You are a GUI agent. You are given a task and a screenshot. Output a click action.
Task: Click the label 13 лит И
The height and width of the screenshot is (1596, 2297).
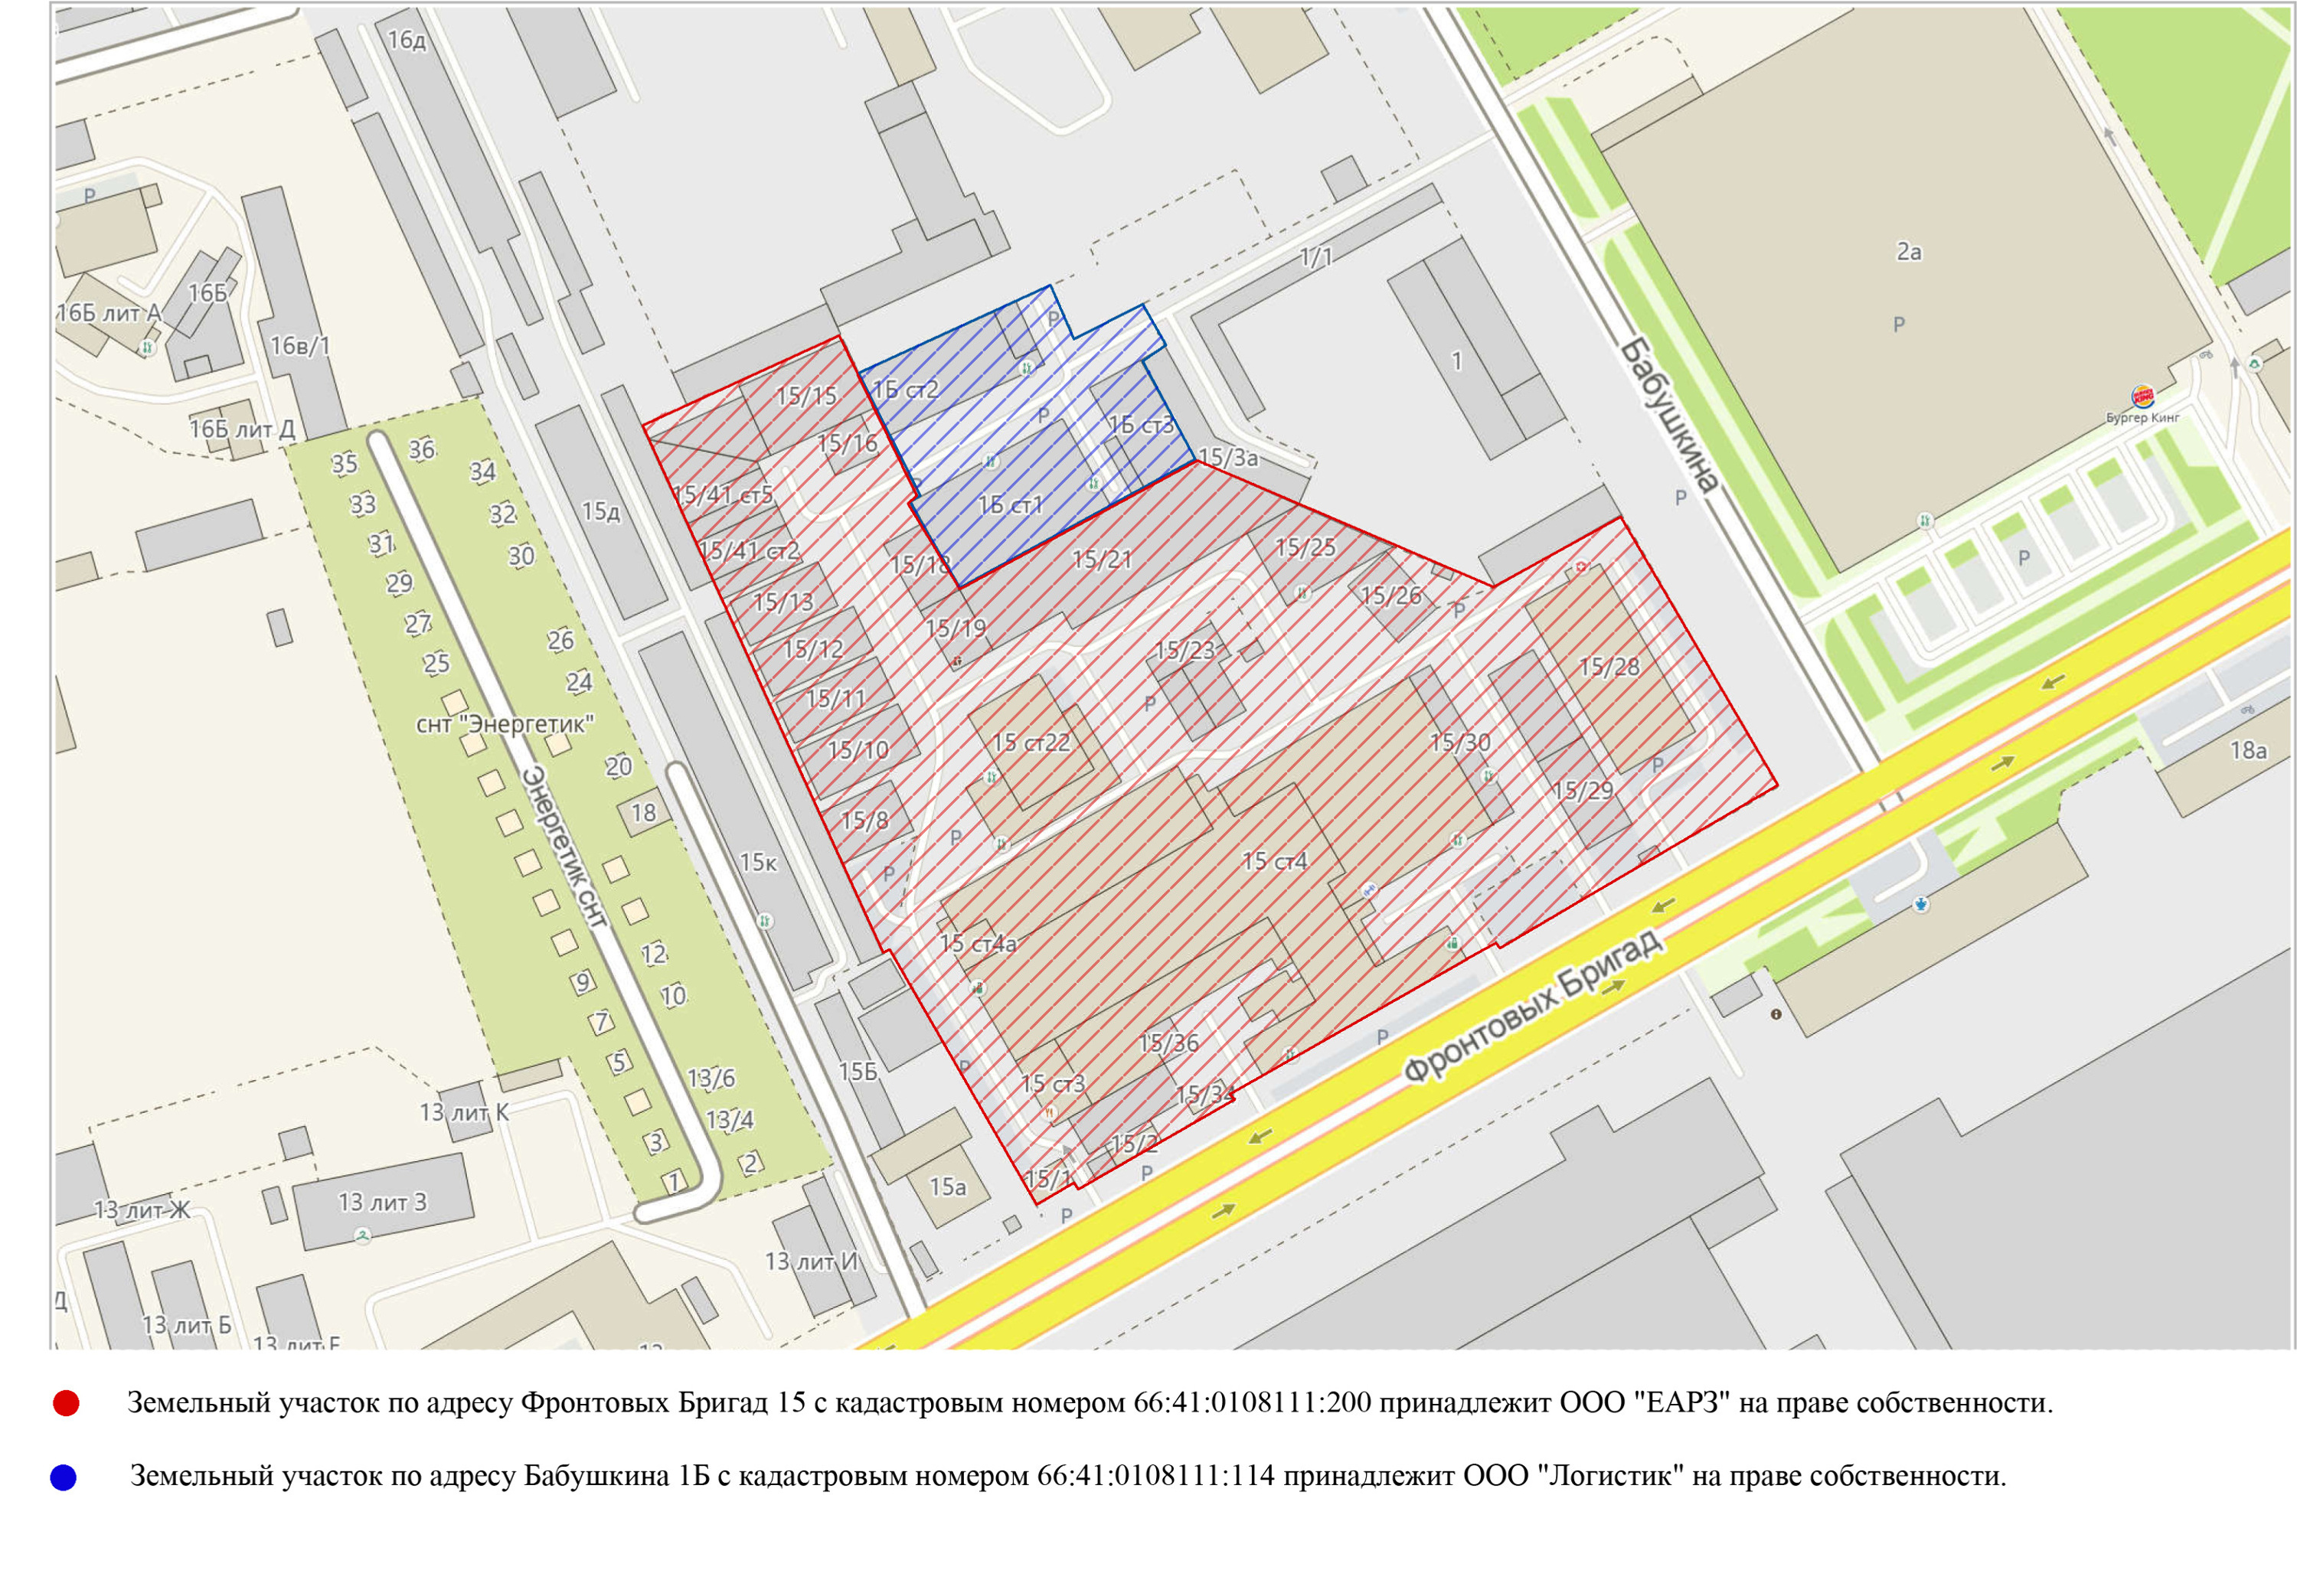point(810,1262)
